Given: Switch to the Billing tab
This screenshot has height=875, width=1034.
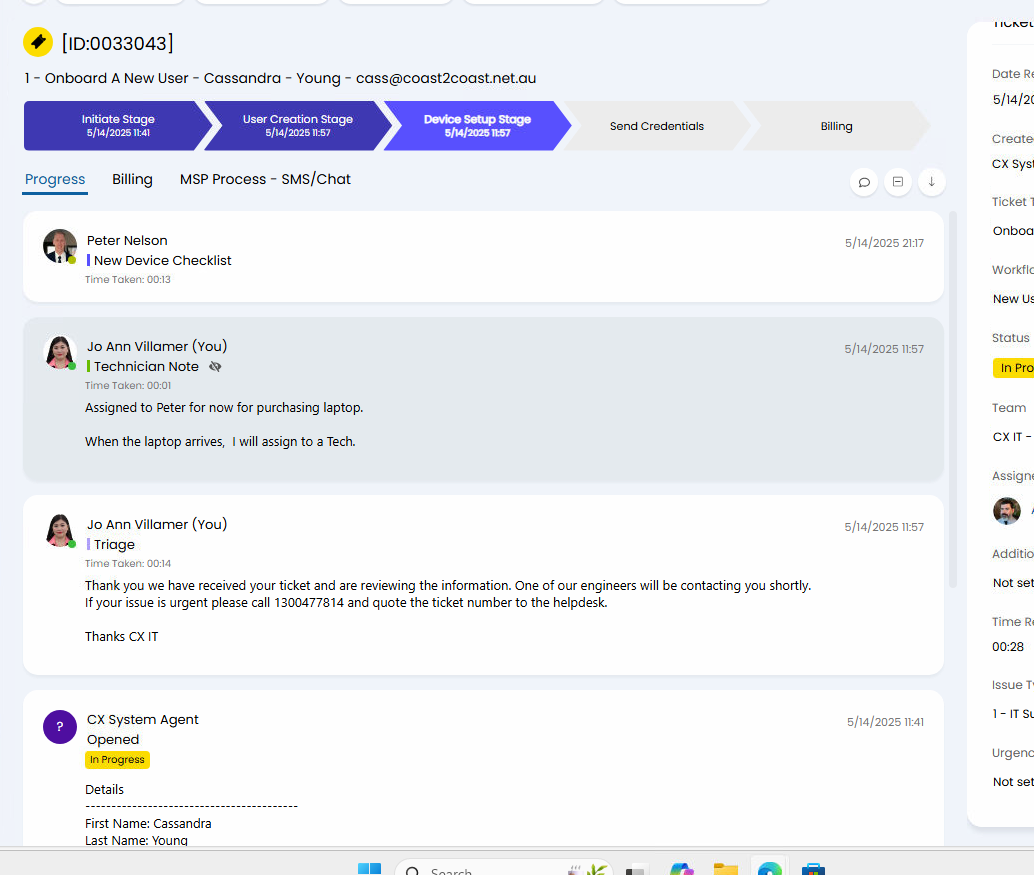Looking at the screenshot, I should pyautogui.click(x=132, y=179).
